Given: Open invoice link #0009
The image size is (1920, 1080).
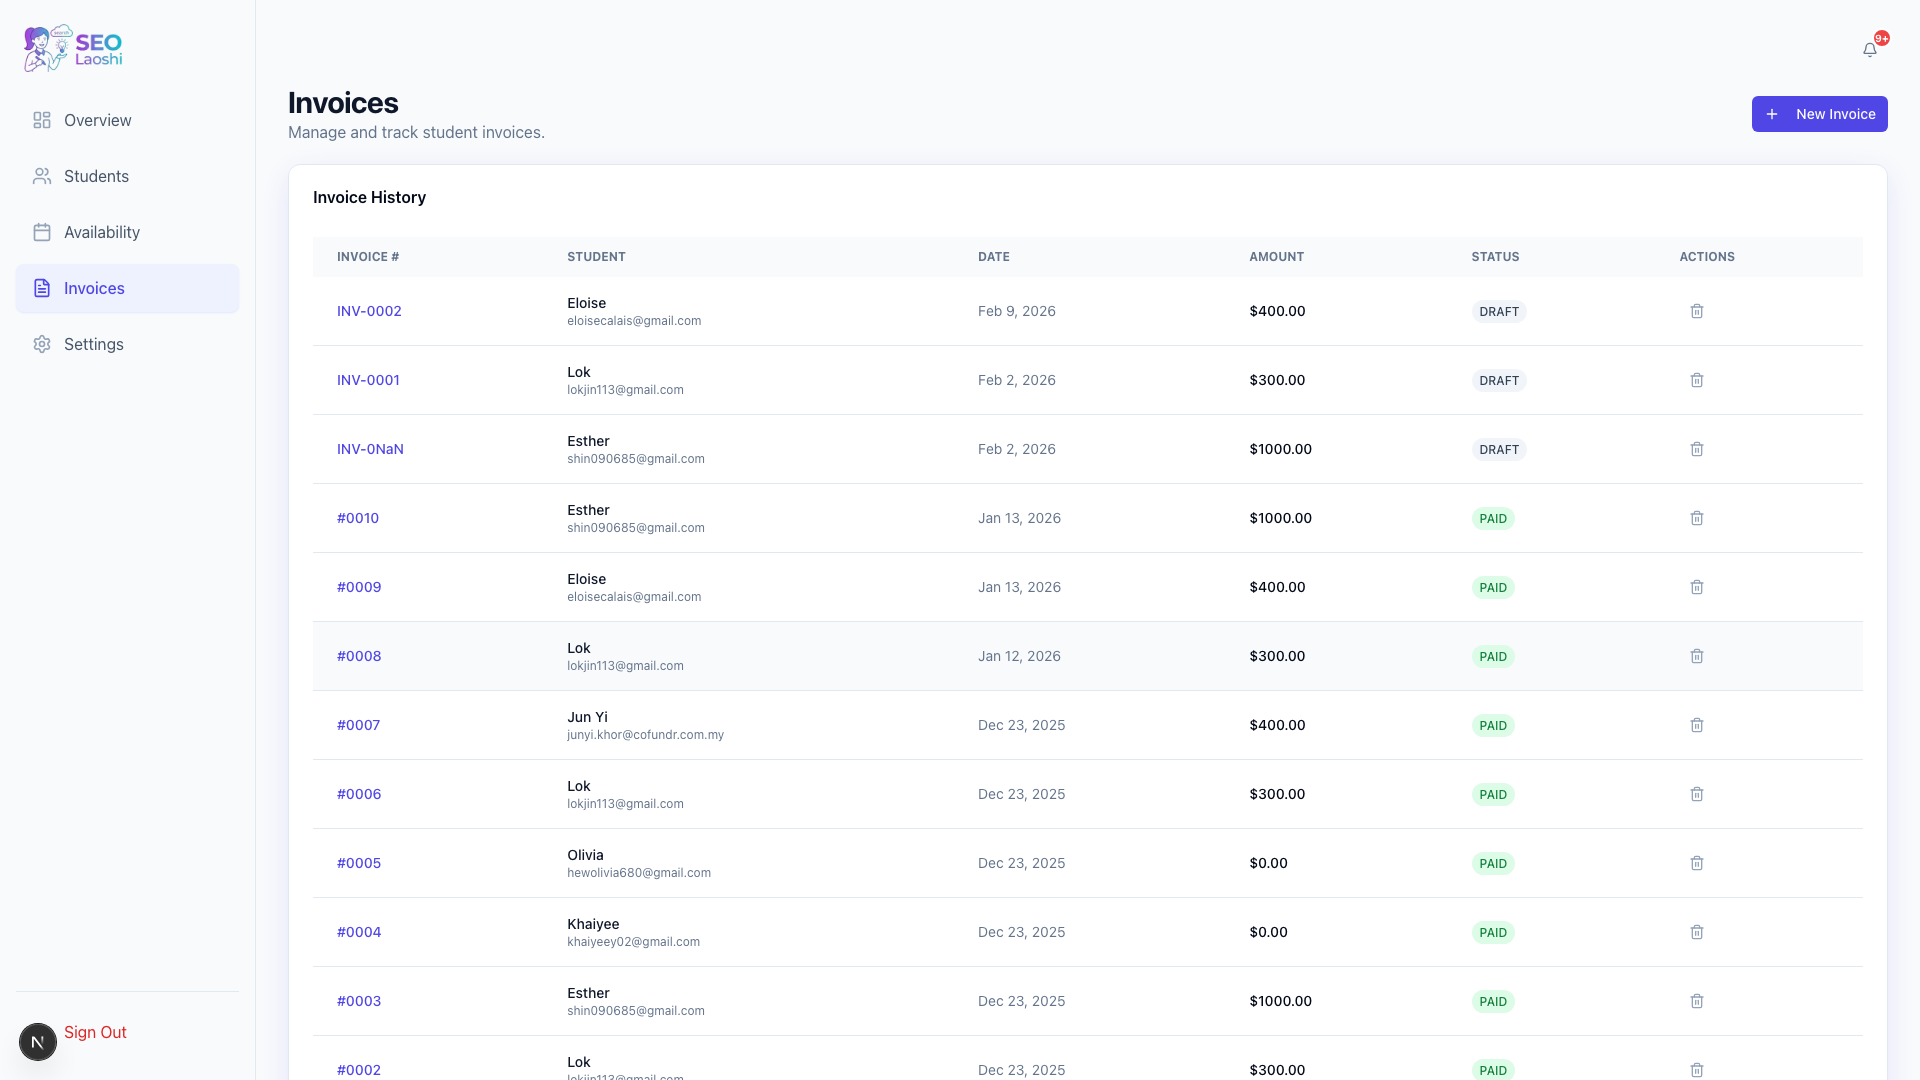Looking at the screenshot, I should click(x=359, y=587).
